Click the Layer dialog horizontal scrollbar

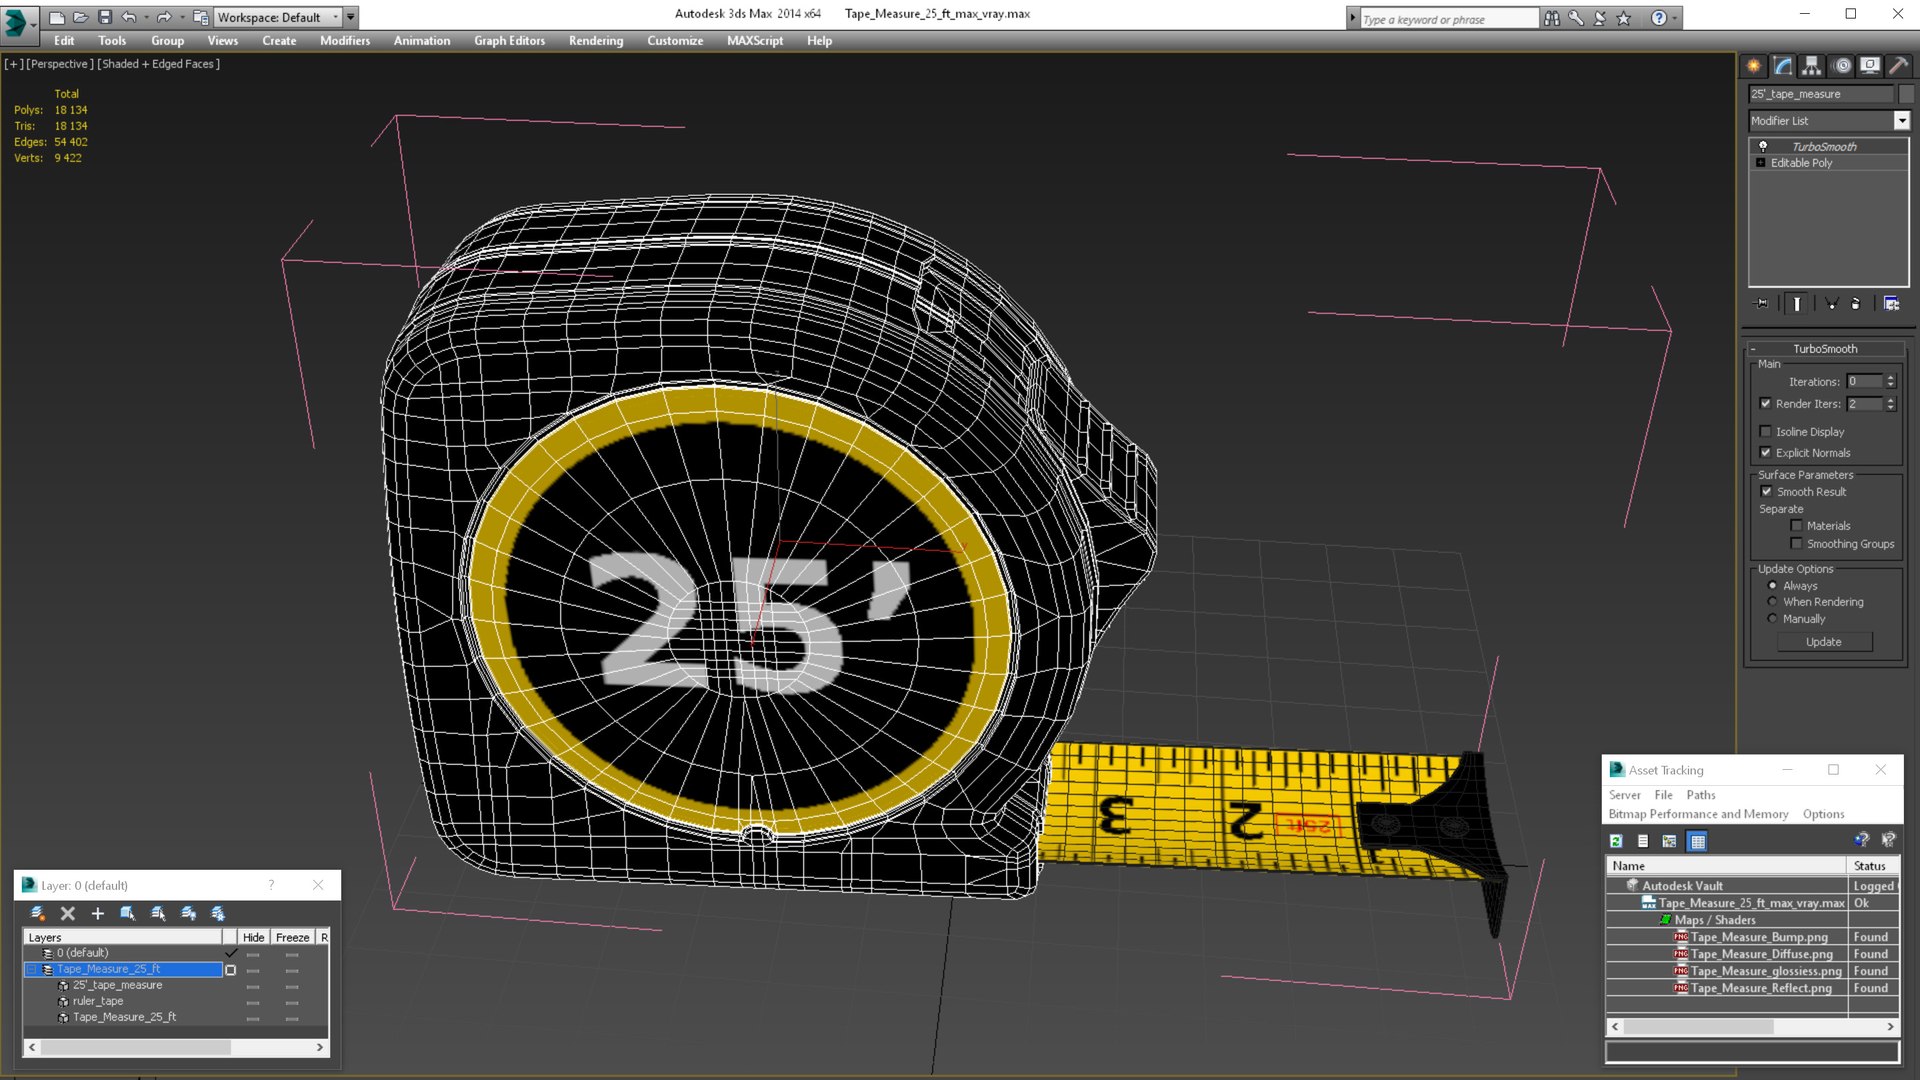point(175,1047)
